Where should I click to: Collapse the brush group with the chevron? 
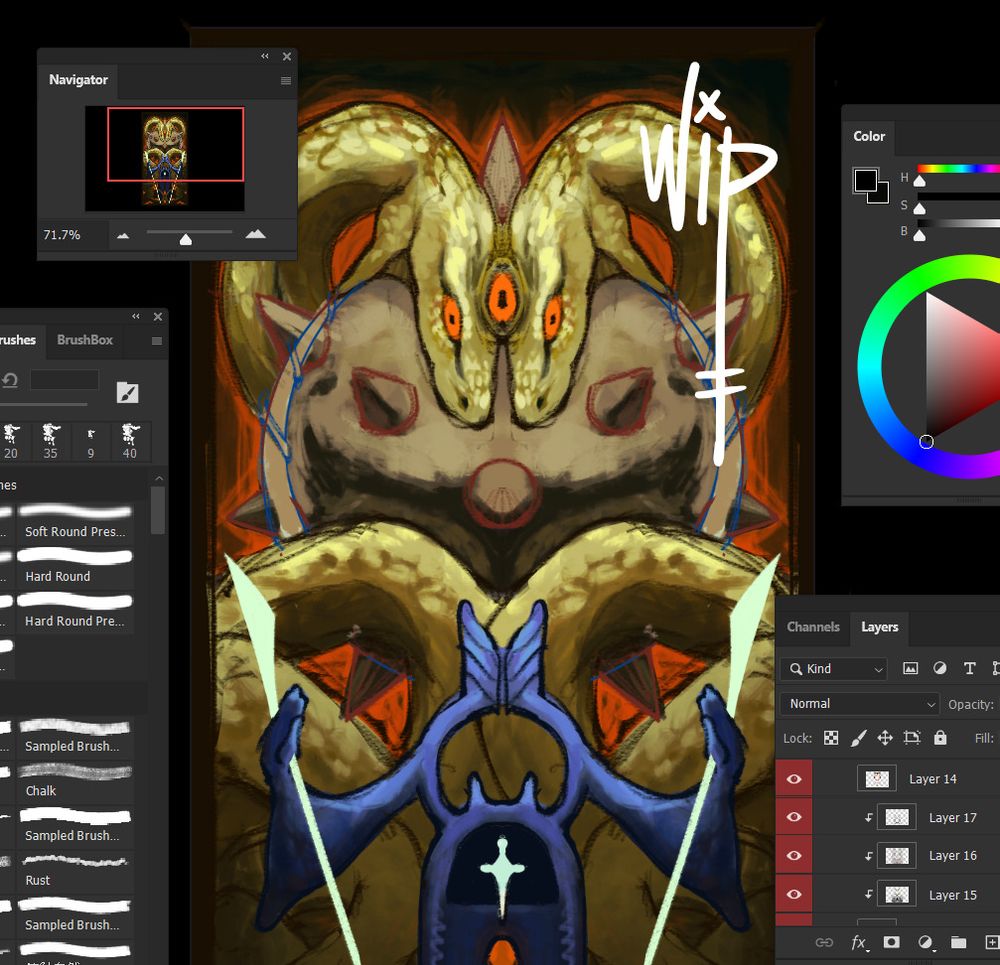pyautogui.click(x=159, y=478)
